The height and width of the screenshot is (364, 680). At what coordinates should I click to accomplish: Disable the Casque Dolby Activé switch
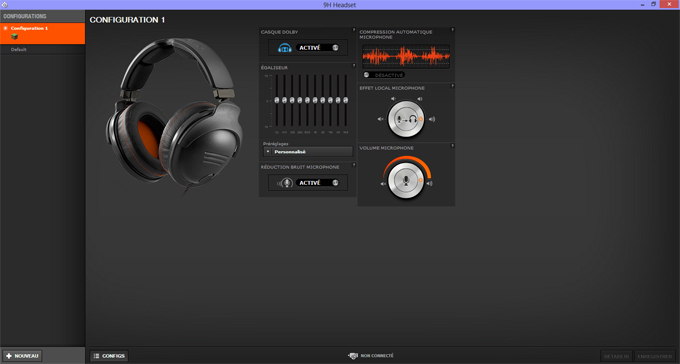(317, 48)
